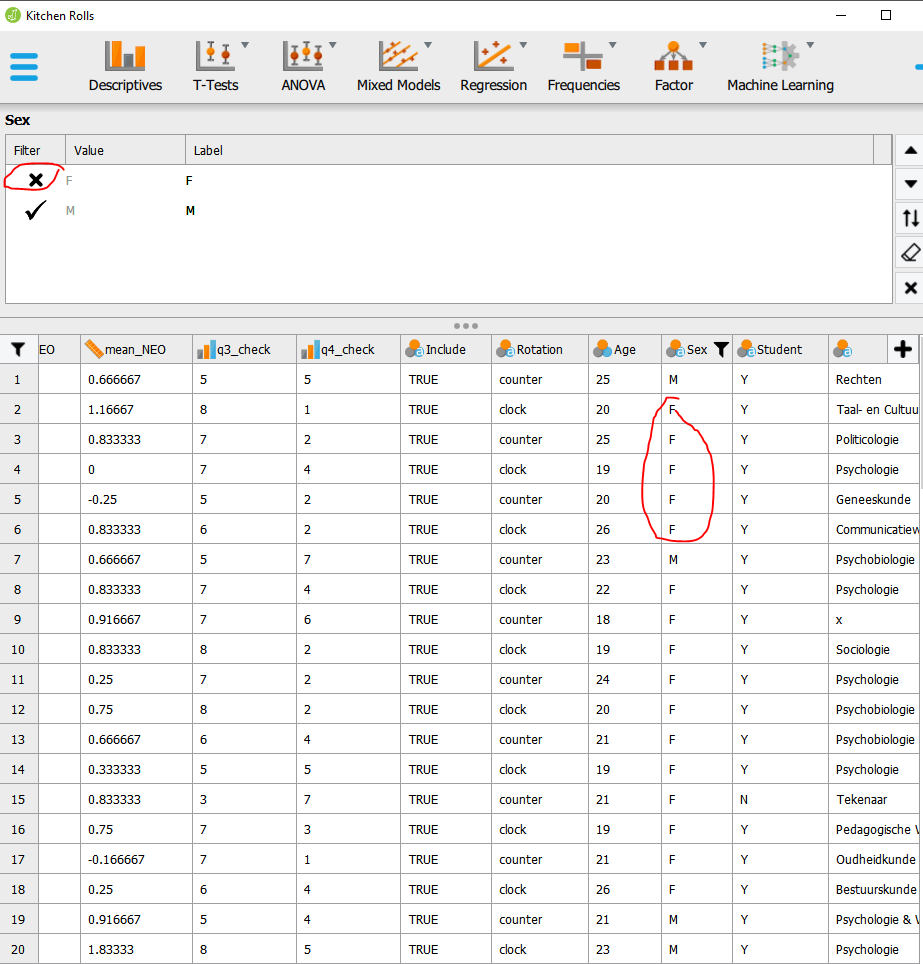Enable the F value by clicking its crossed filter
Viewport: 923px width, 964px height.
coord(34,179)
